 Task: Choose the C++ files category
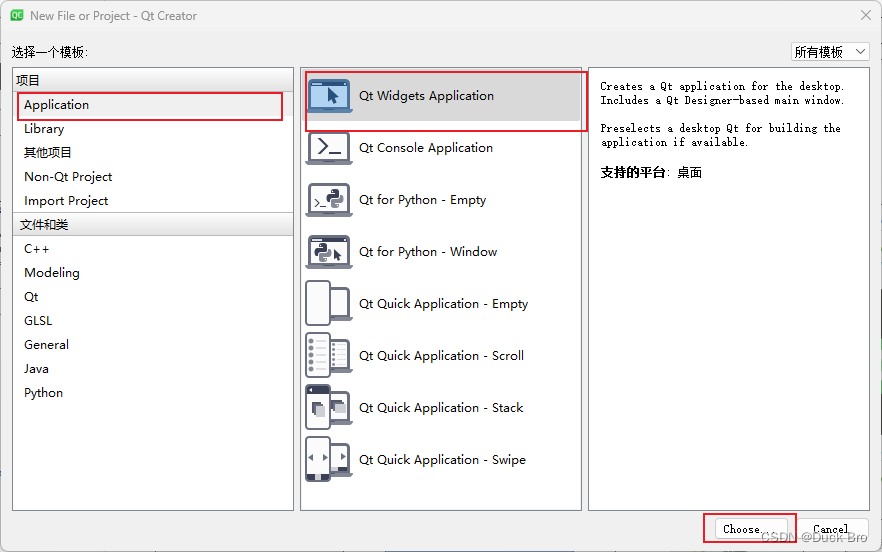coord(153,249)
